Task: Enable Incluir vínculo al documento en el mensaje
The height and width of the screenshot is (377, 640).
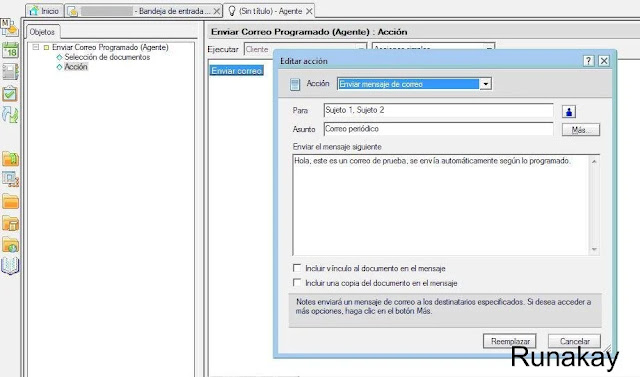Action: click(297, 268)
